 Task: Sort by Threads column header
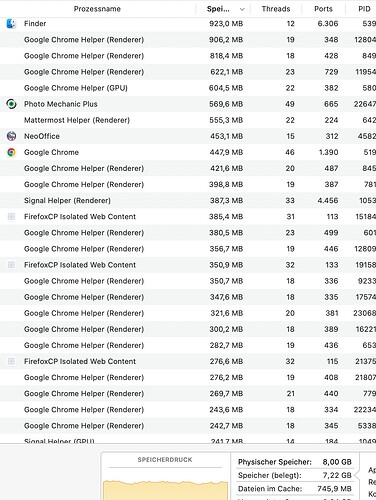point(276,9)
